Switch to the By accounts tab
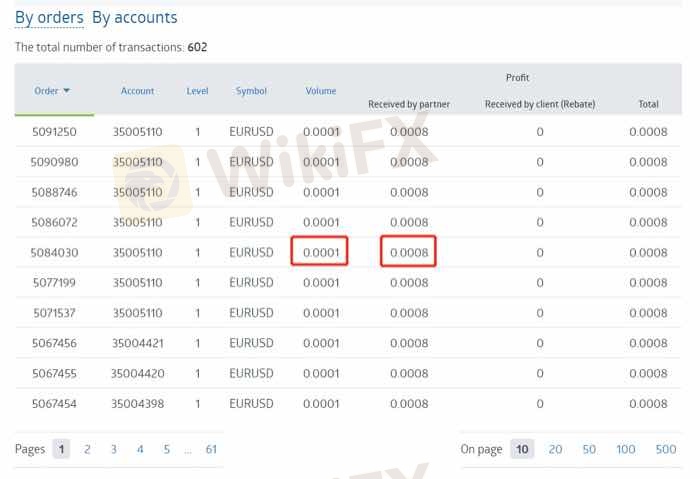Image resolution: width=700 pixels, height=479 pixels. pos(134,17)
